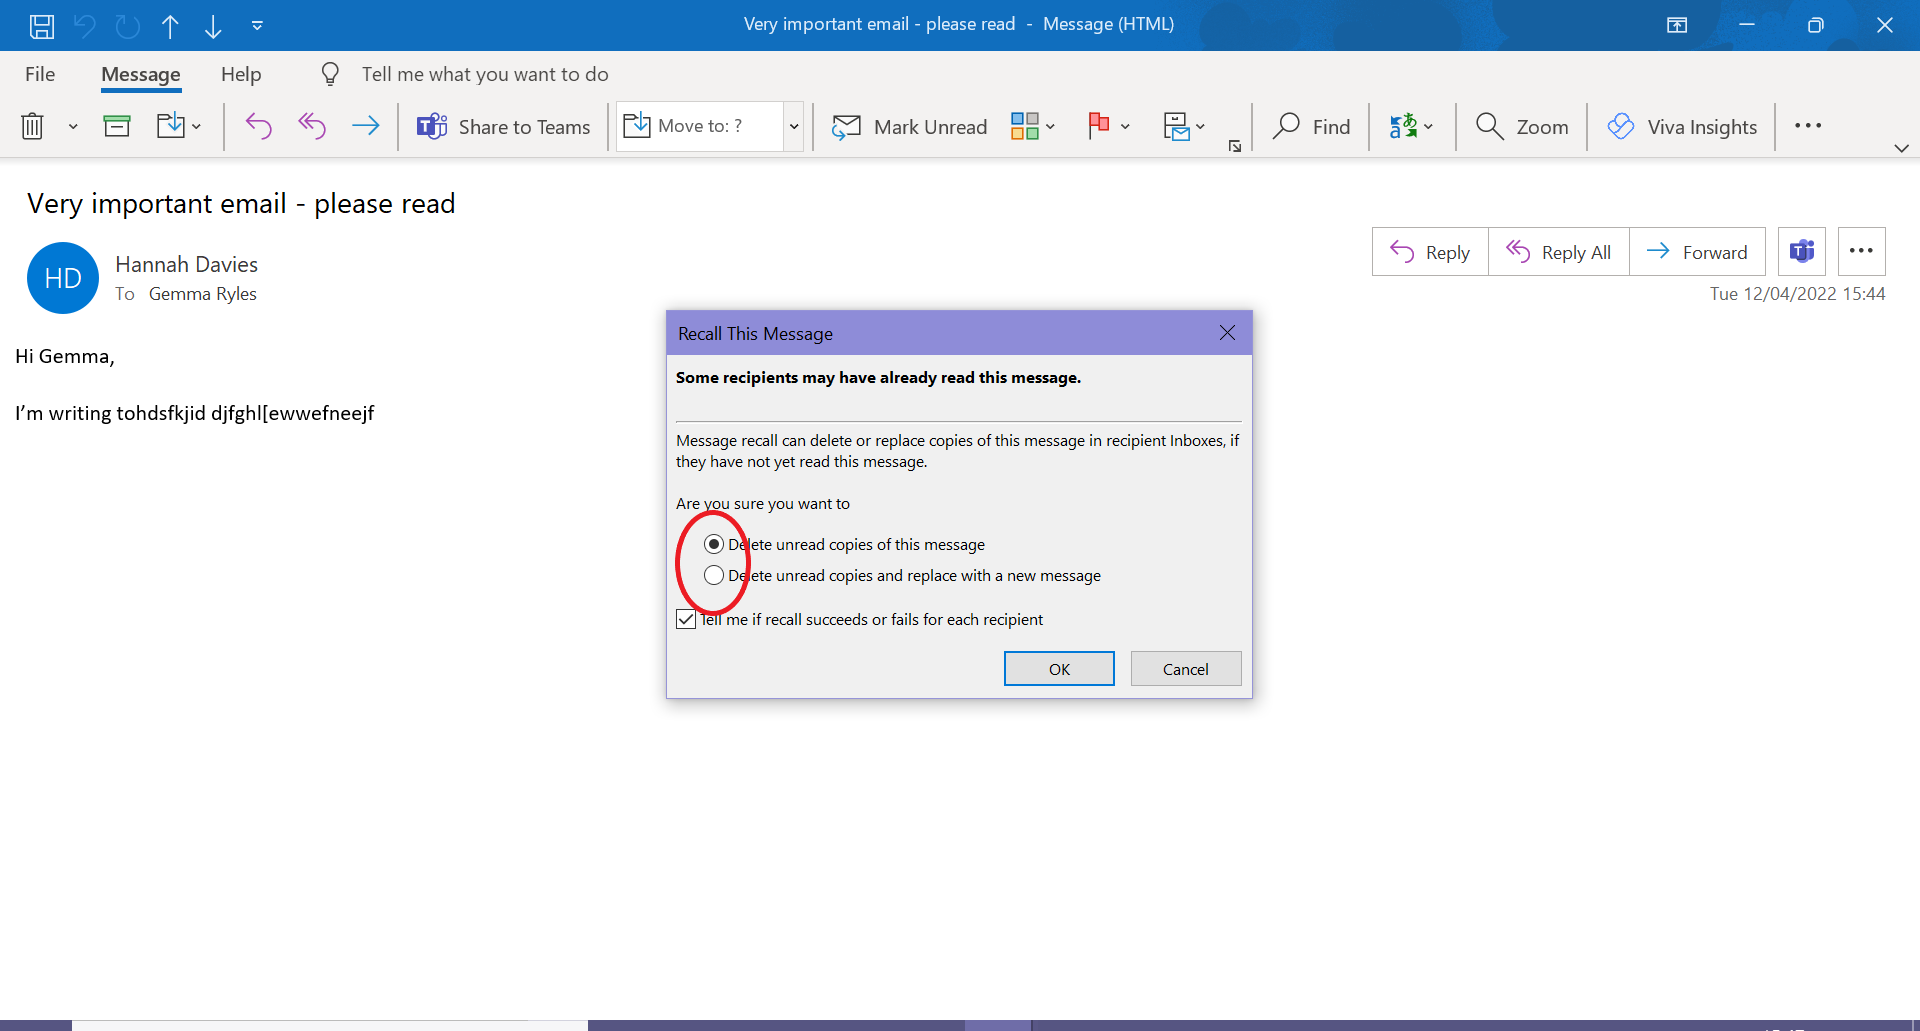Click the Undo icon in quick access
Image resolution: width=1920 pixels, height=1031 pixels.
point(85,26)
